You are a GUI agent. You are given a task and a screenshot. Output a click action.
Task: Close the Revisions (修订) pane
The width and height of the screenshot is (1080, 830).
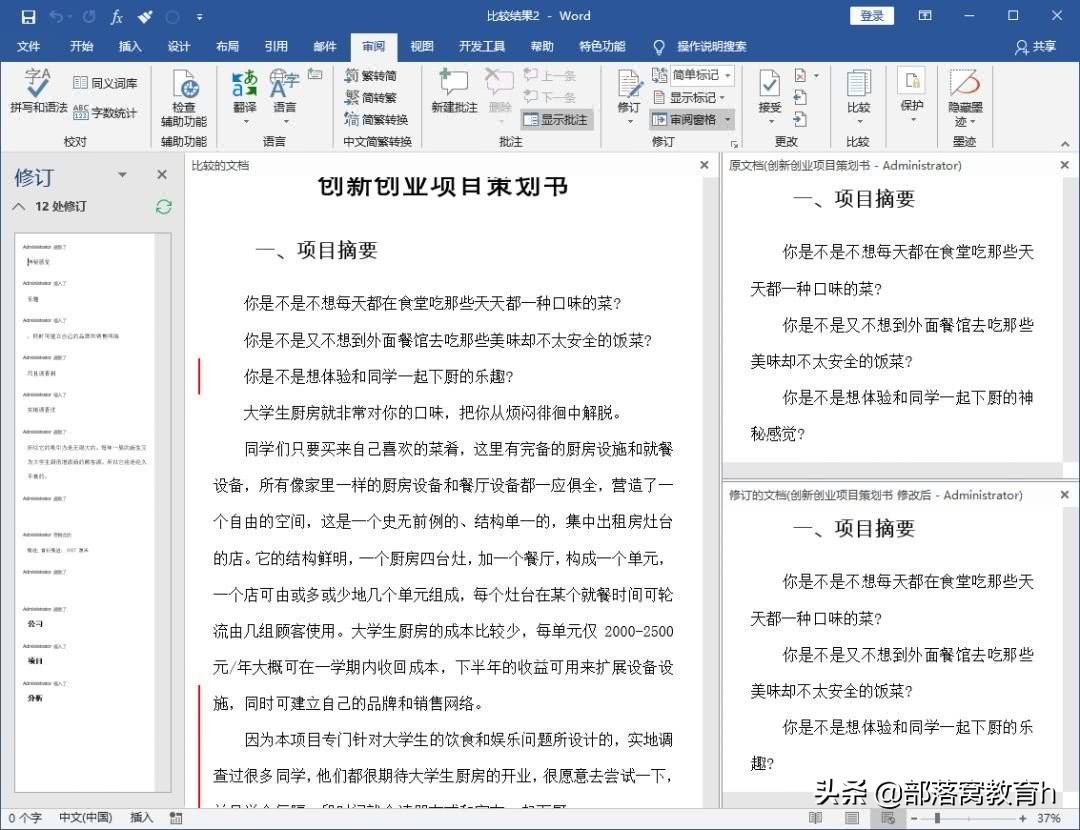pyautogui.click(x=162, y=175)
